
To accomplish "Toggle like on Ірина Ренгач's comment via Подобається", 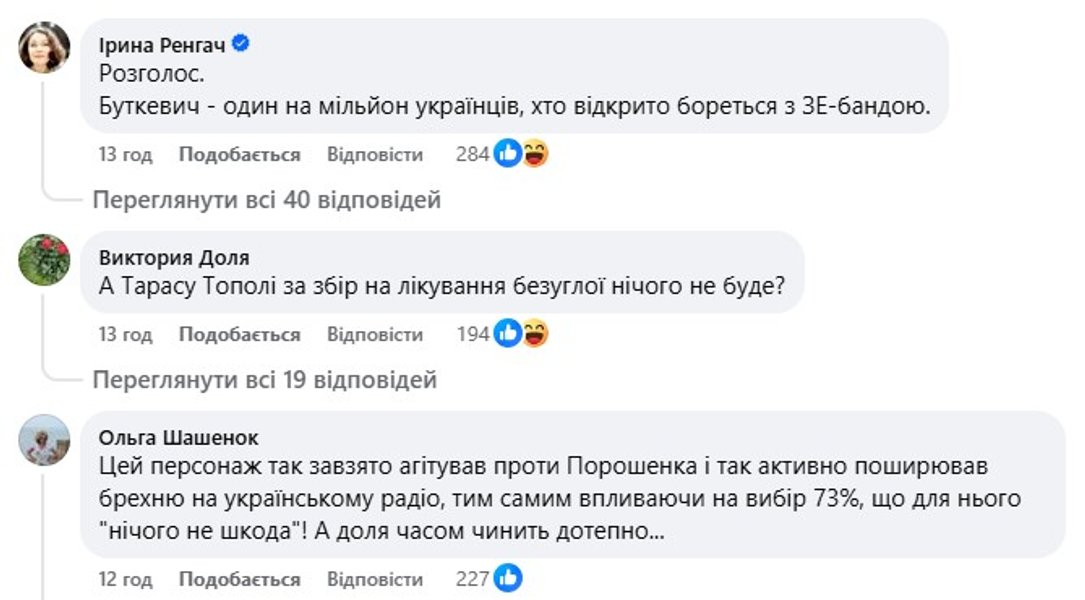I will 237,153.
